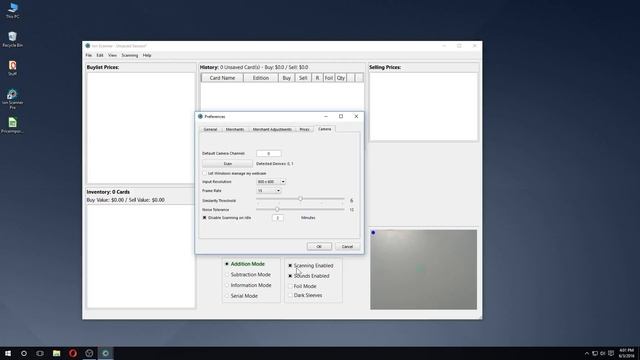Click the idle minutes input field
The image size is (640, 360).
(278, 218)
